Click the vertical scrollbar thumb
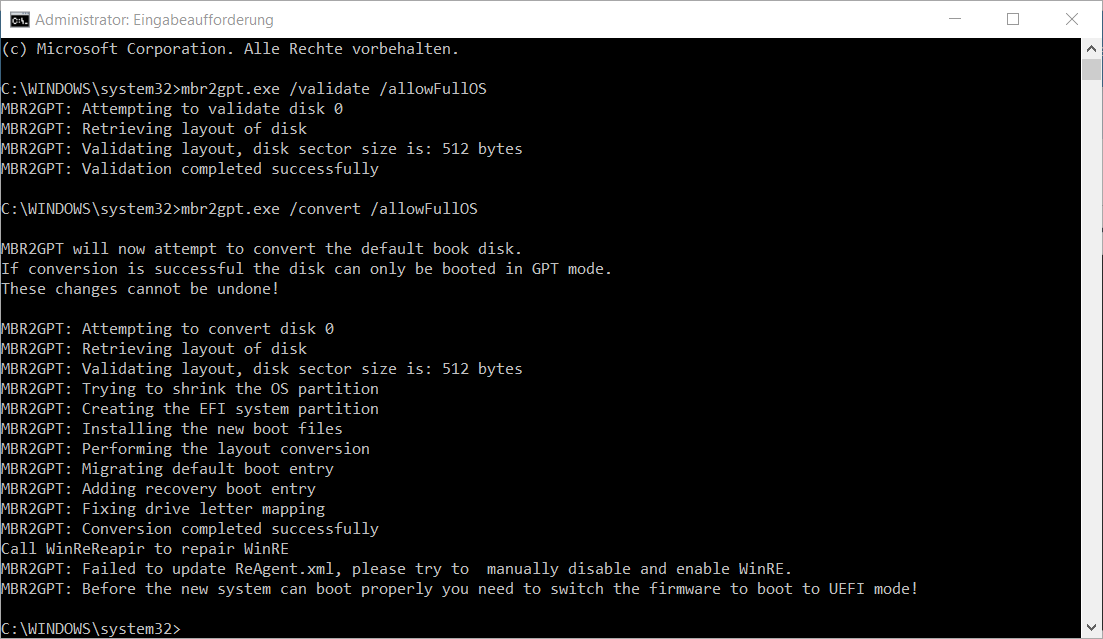 click(1091, 69)
